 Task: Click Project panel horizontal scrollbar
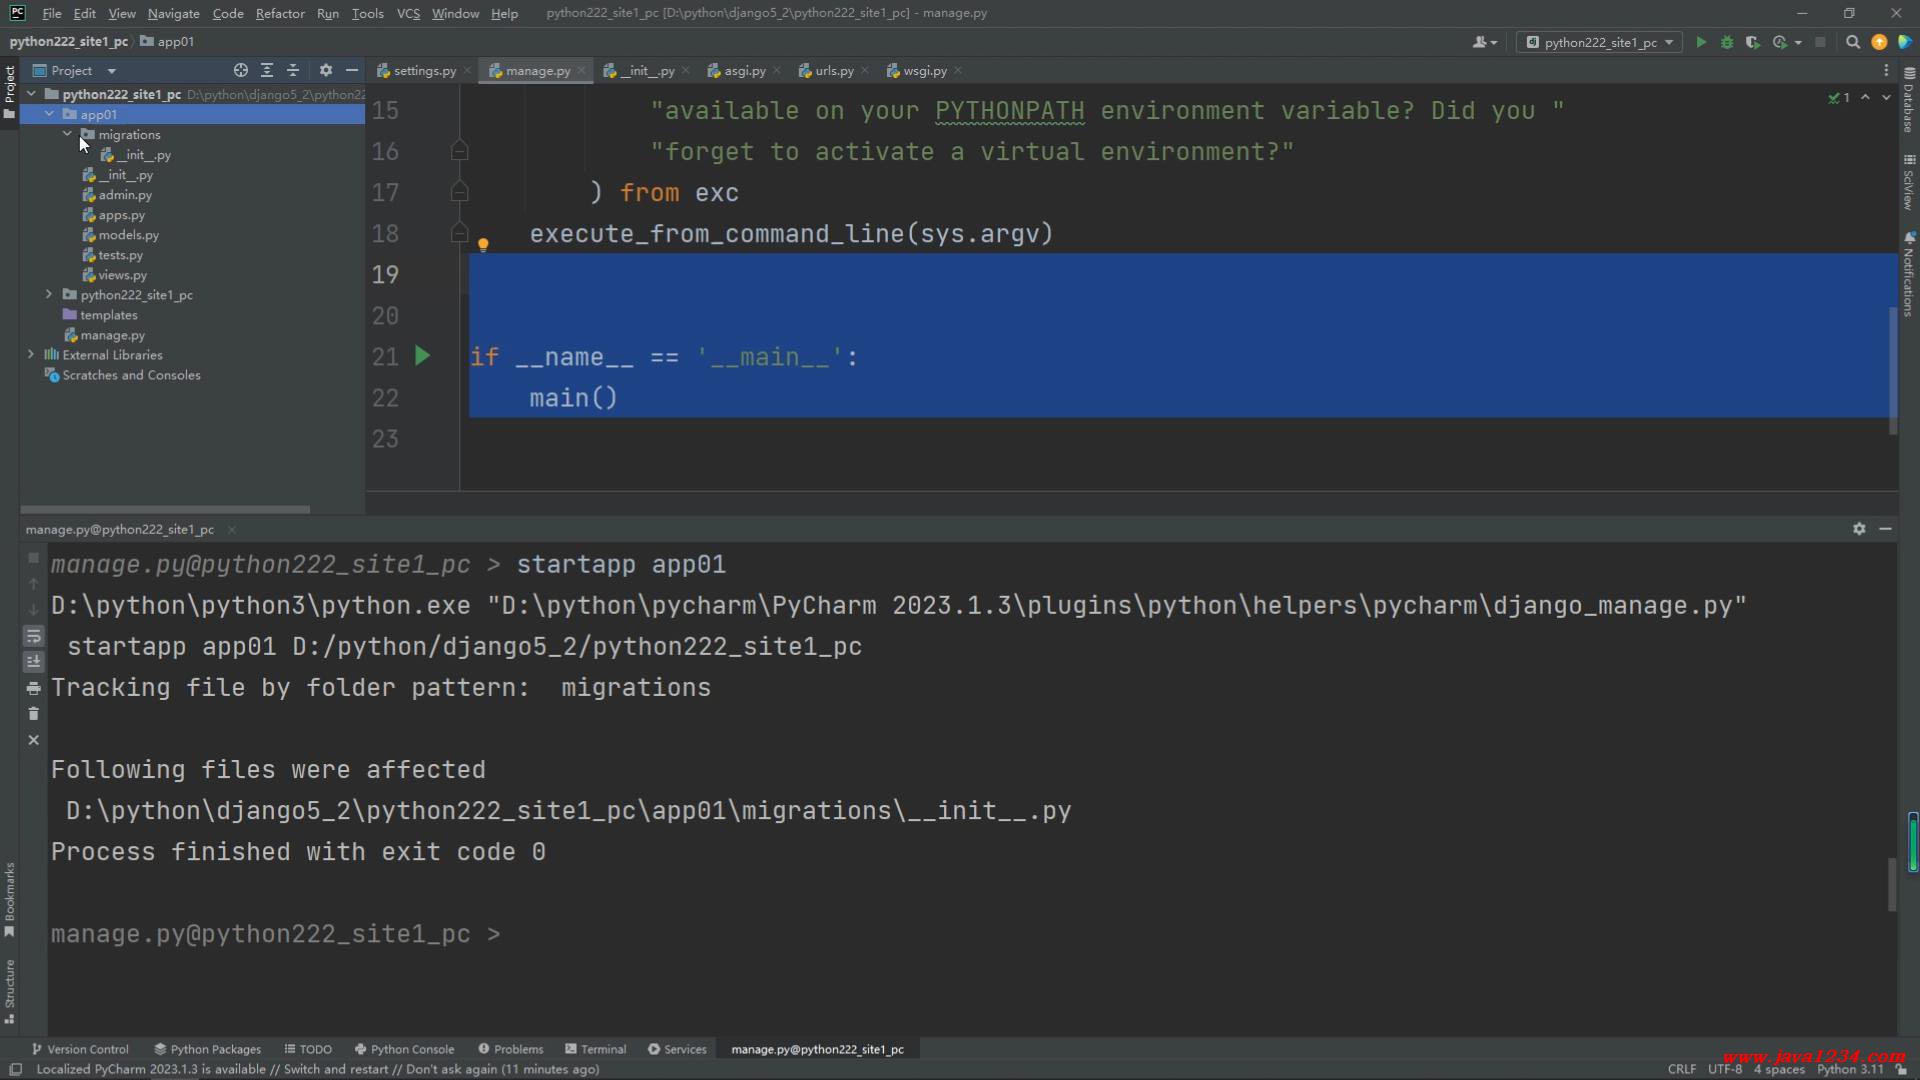click(165, 509)
